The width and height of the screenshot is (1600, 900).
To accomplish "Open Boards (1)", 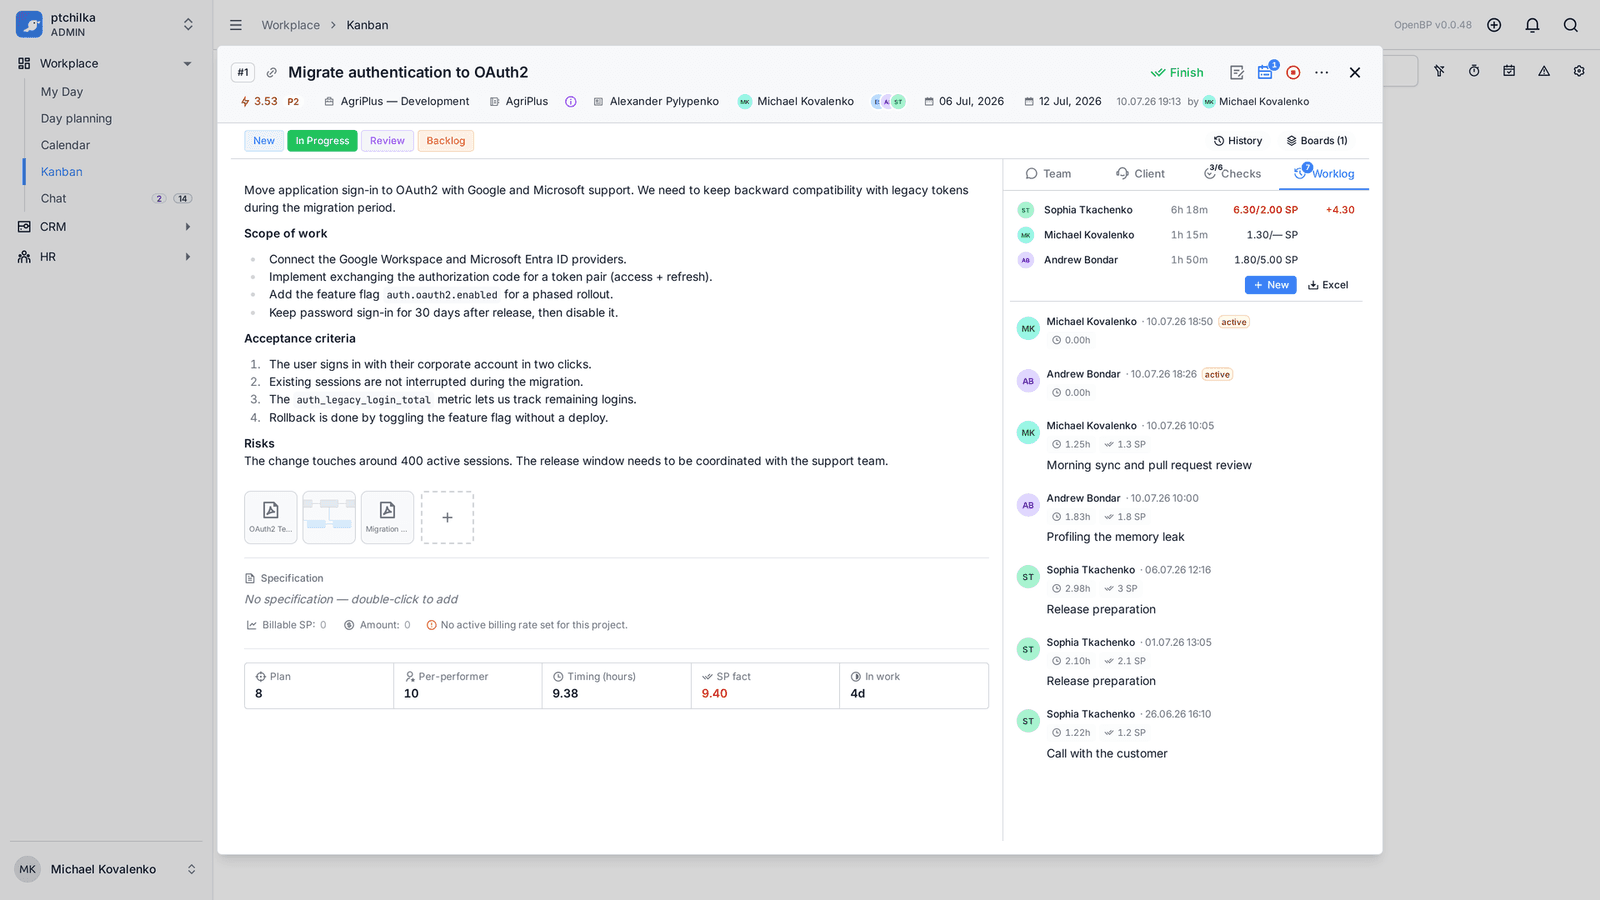I will point(1317,141).
